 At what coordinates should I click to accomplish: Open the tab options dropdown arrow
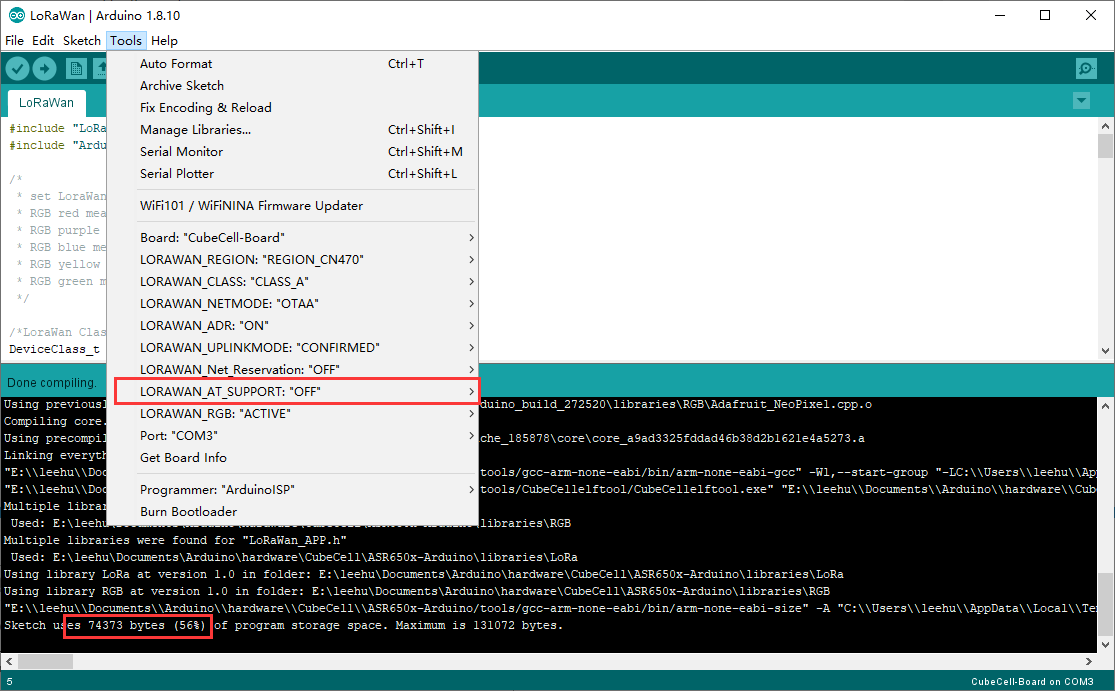click(1081, 101)
